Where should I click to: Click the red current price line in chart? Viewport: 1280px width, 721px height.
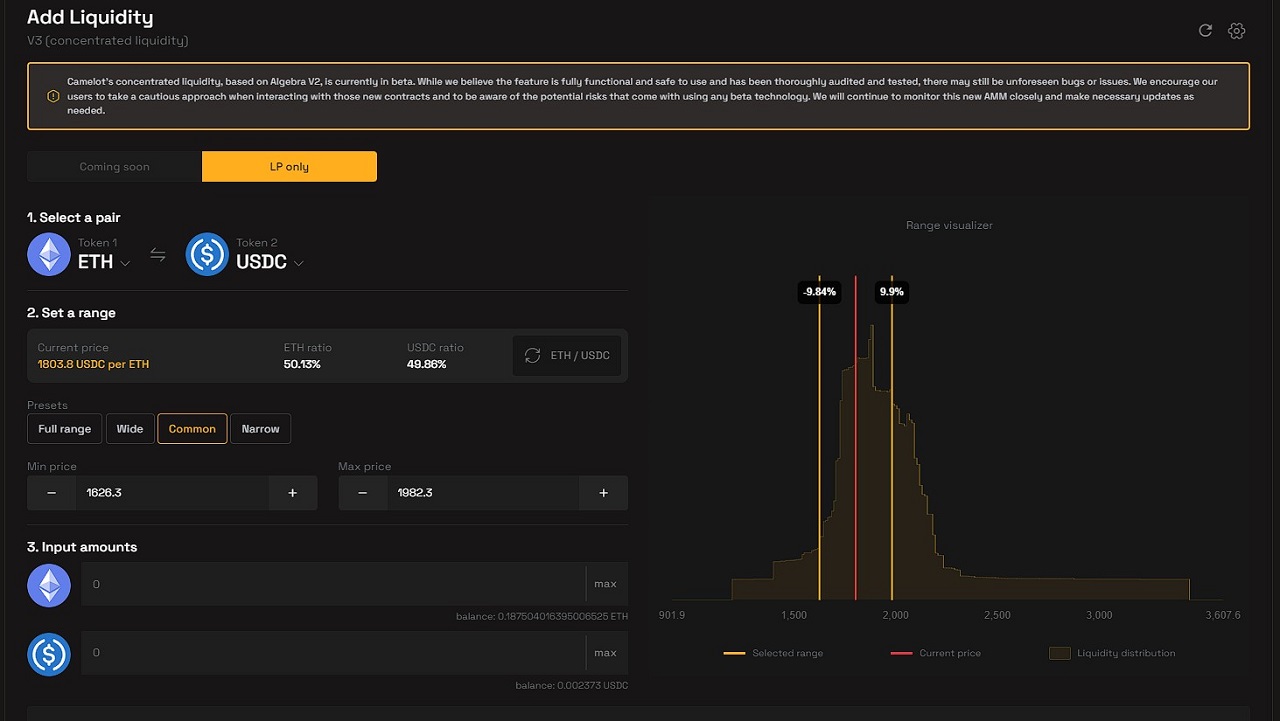856,440
